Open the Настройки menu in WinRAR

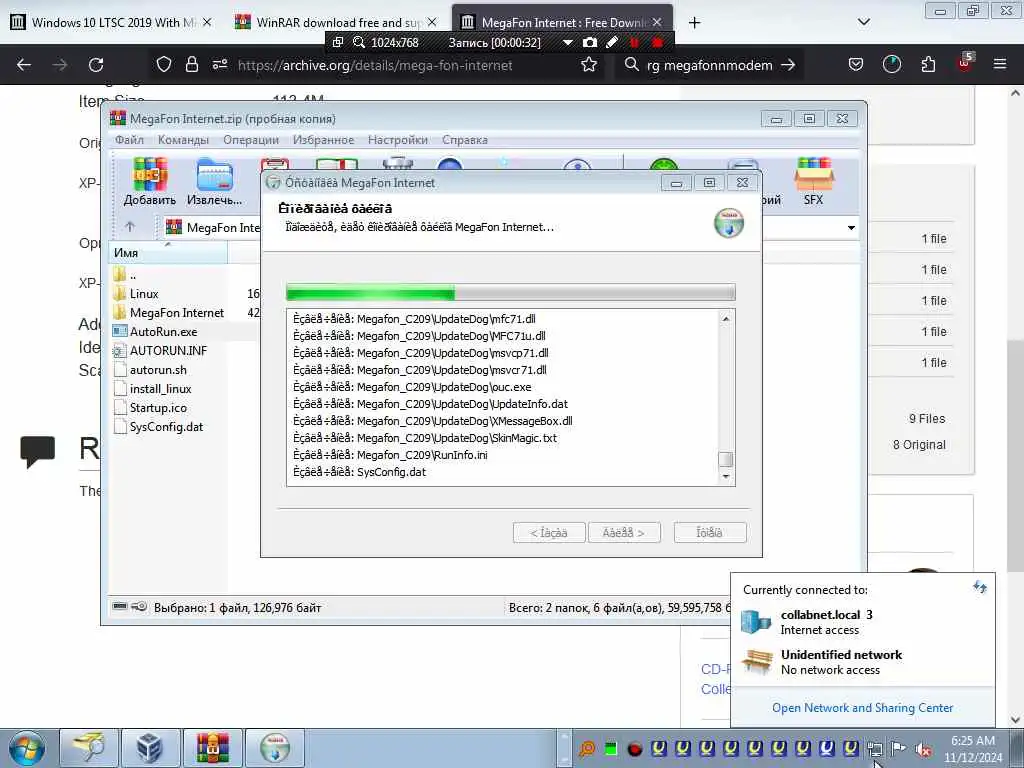point(398,140)
